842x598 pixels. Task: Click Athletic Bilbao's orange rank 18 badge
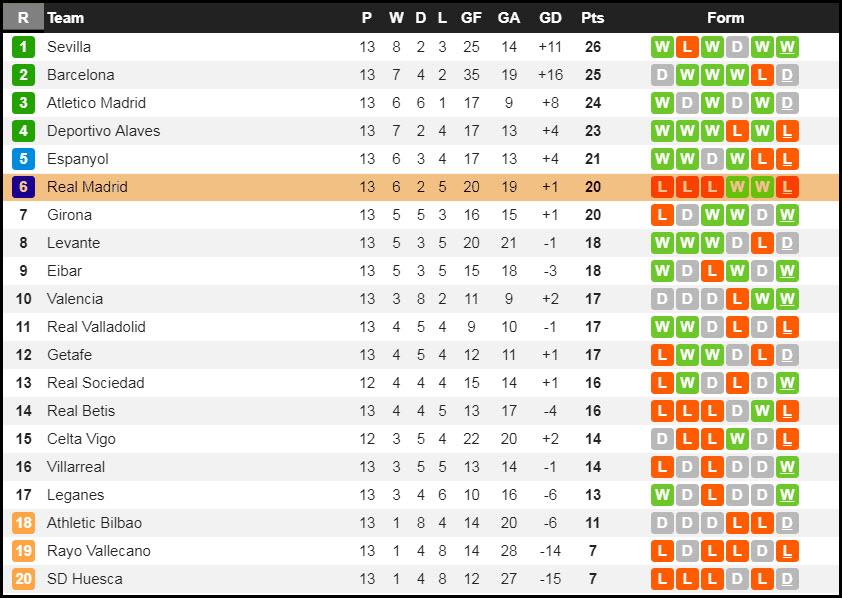coord(23,523)
